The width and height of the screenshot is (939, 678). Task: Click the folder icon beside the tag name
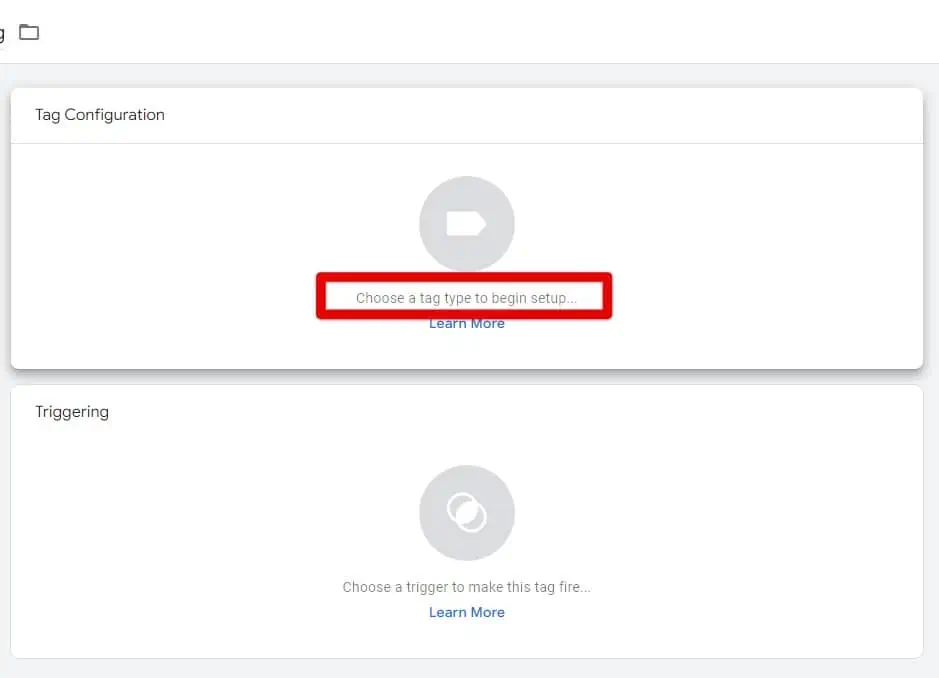[x=29, y=31]
